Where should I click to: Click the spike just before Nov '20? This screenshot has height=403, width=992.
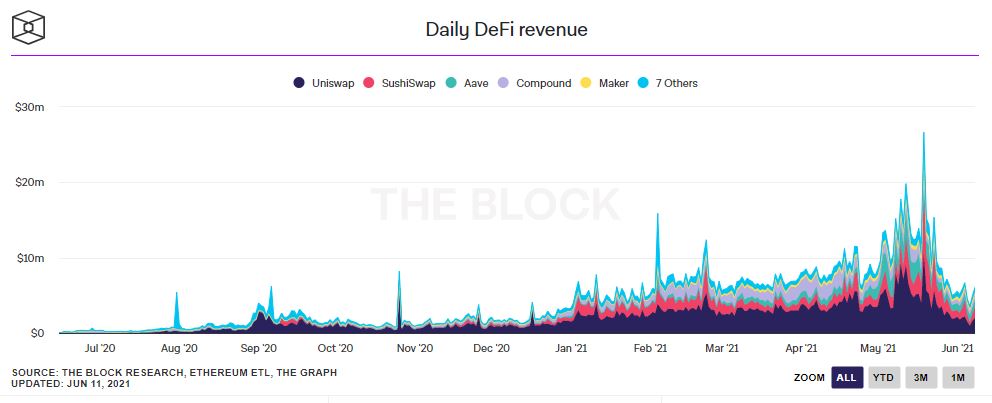(x=399, y=273)
